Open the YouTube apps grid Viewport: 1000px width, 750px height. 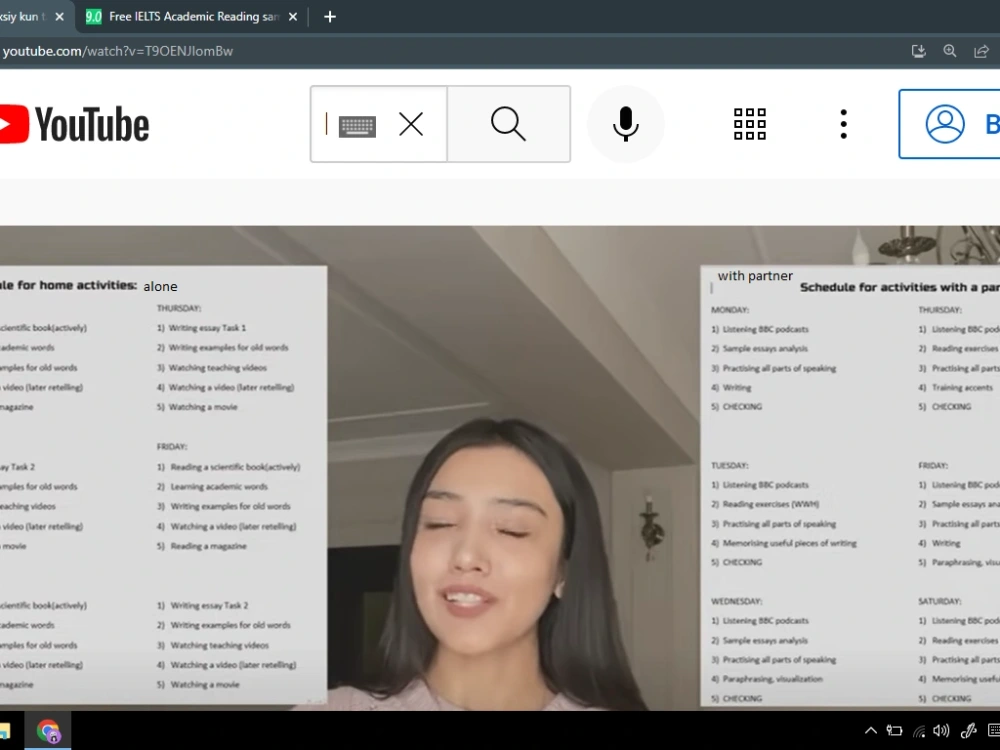click(x=750, y=124)
